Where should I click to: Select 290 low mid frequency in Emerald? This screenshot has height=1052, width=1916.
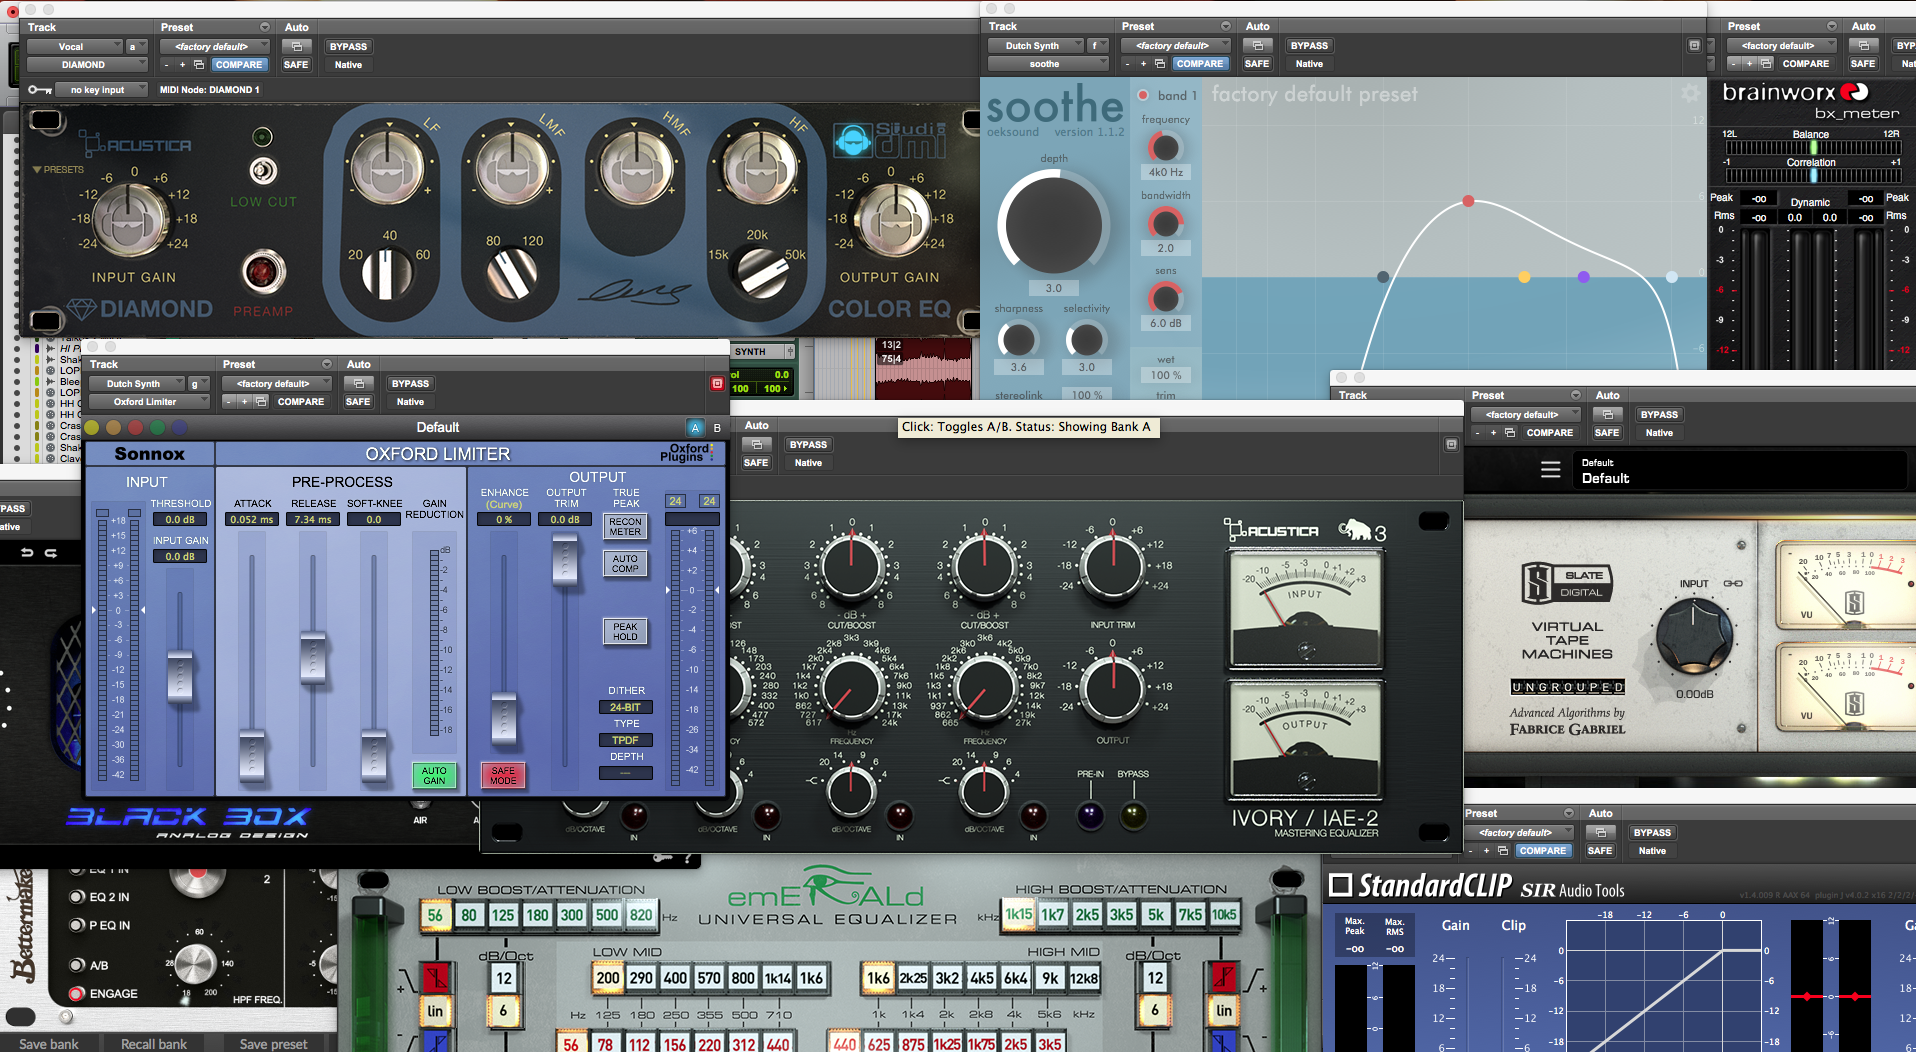click(x=641, y=978)
